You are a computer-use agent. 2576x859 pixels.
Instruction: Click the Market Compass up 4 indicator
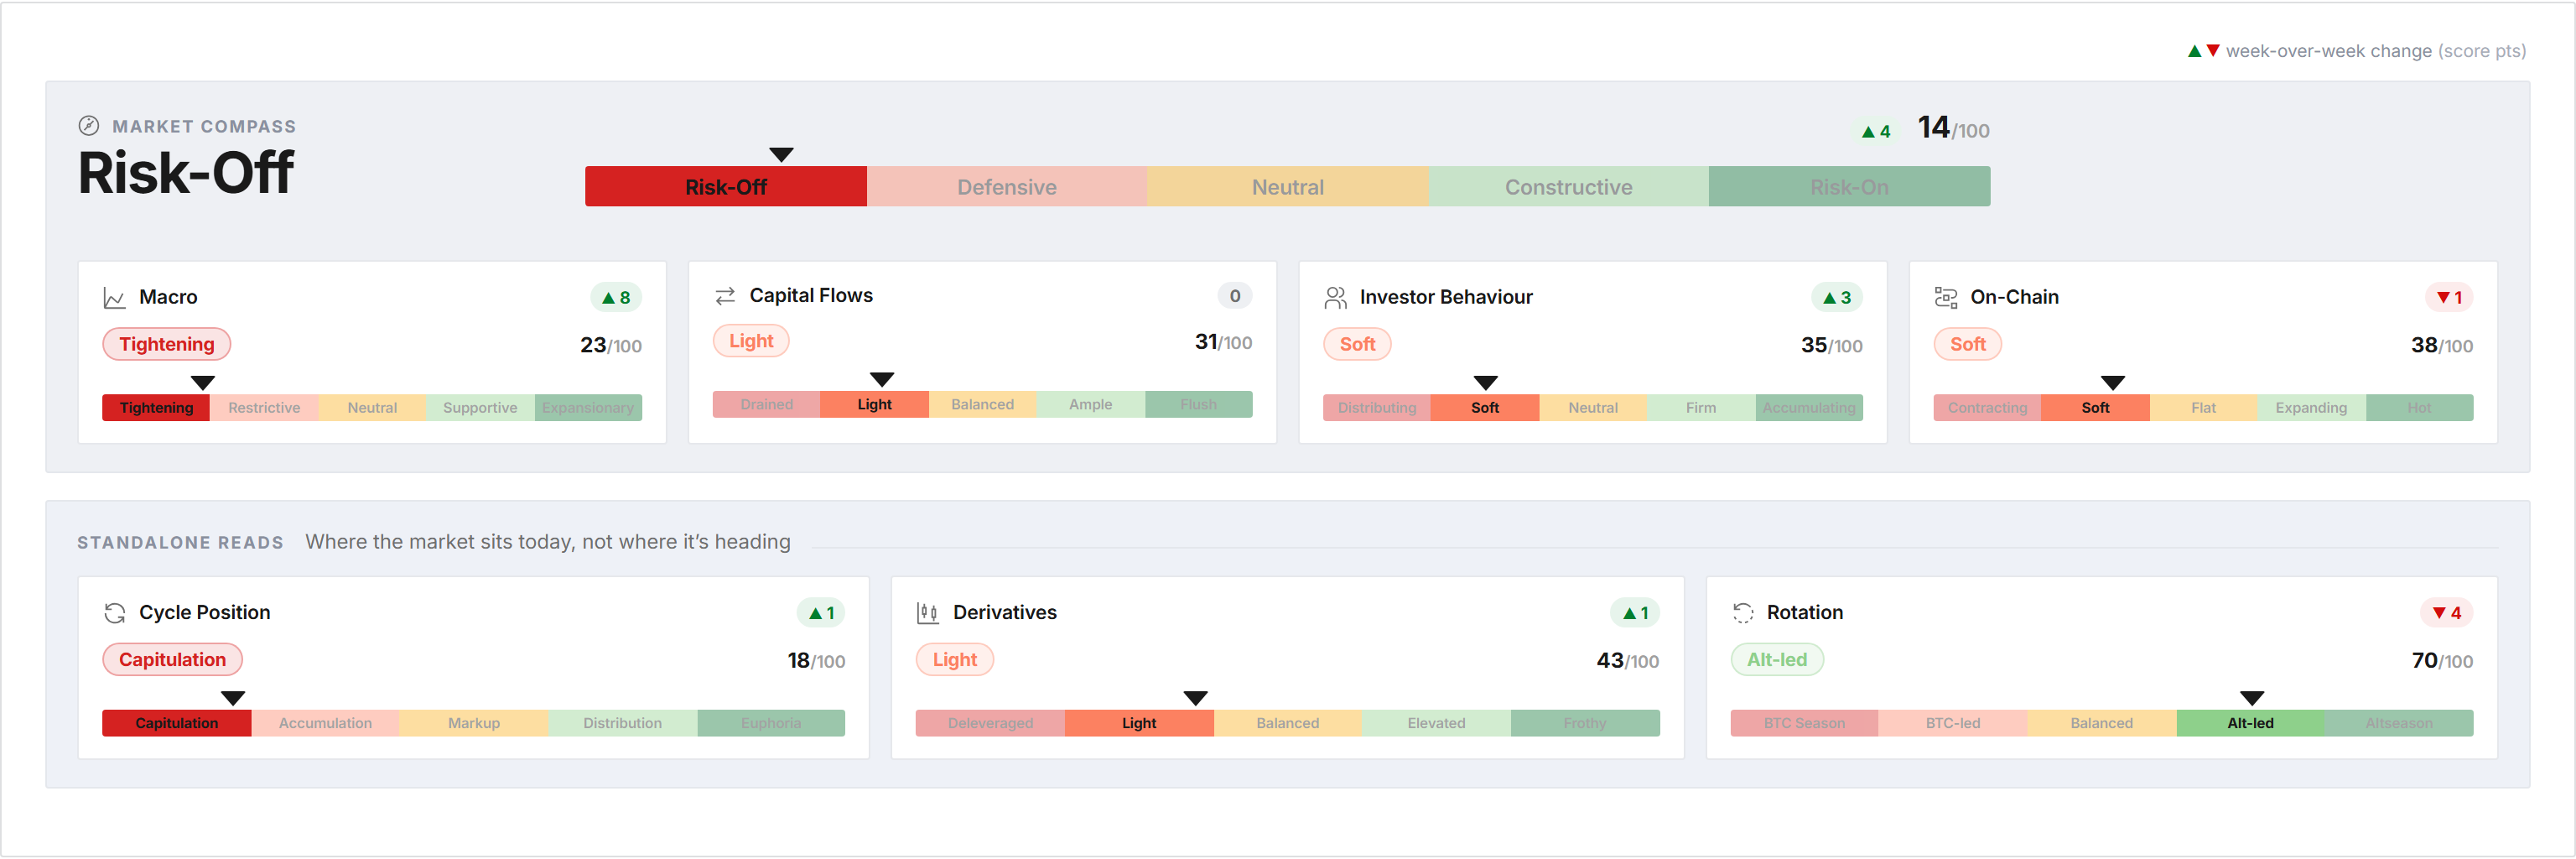pyautogui.click(x=1875, y=131)
